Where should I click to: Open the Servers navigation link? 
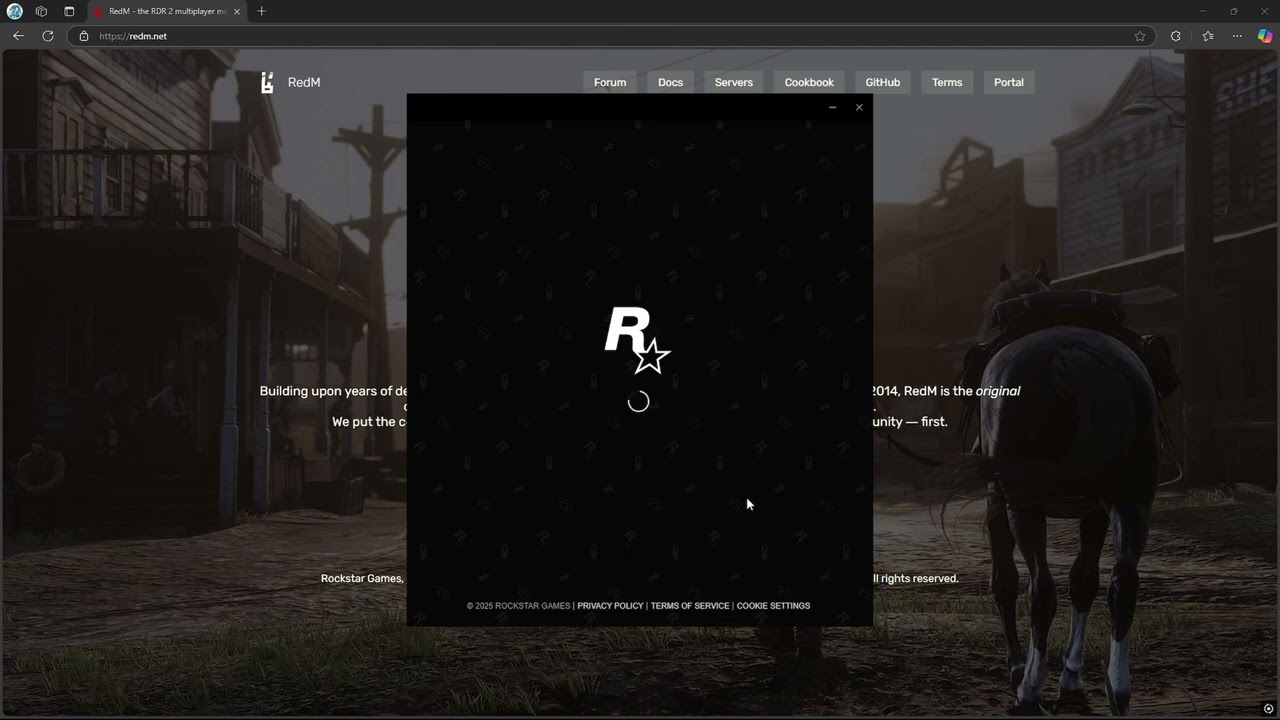pos(734,82)
